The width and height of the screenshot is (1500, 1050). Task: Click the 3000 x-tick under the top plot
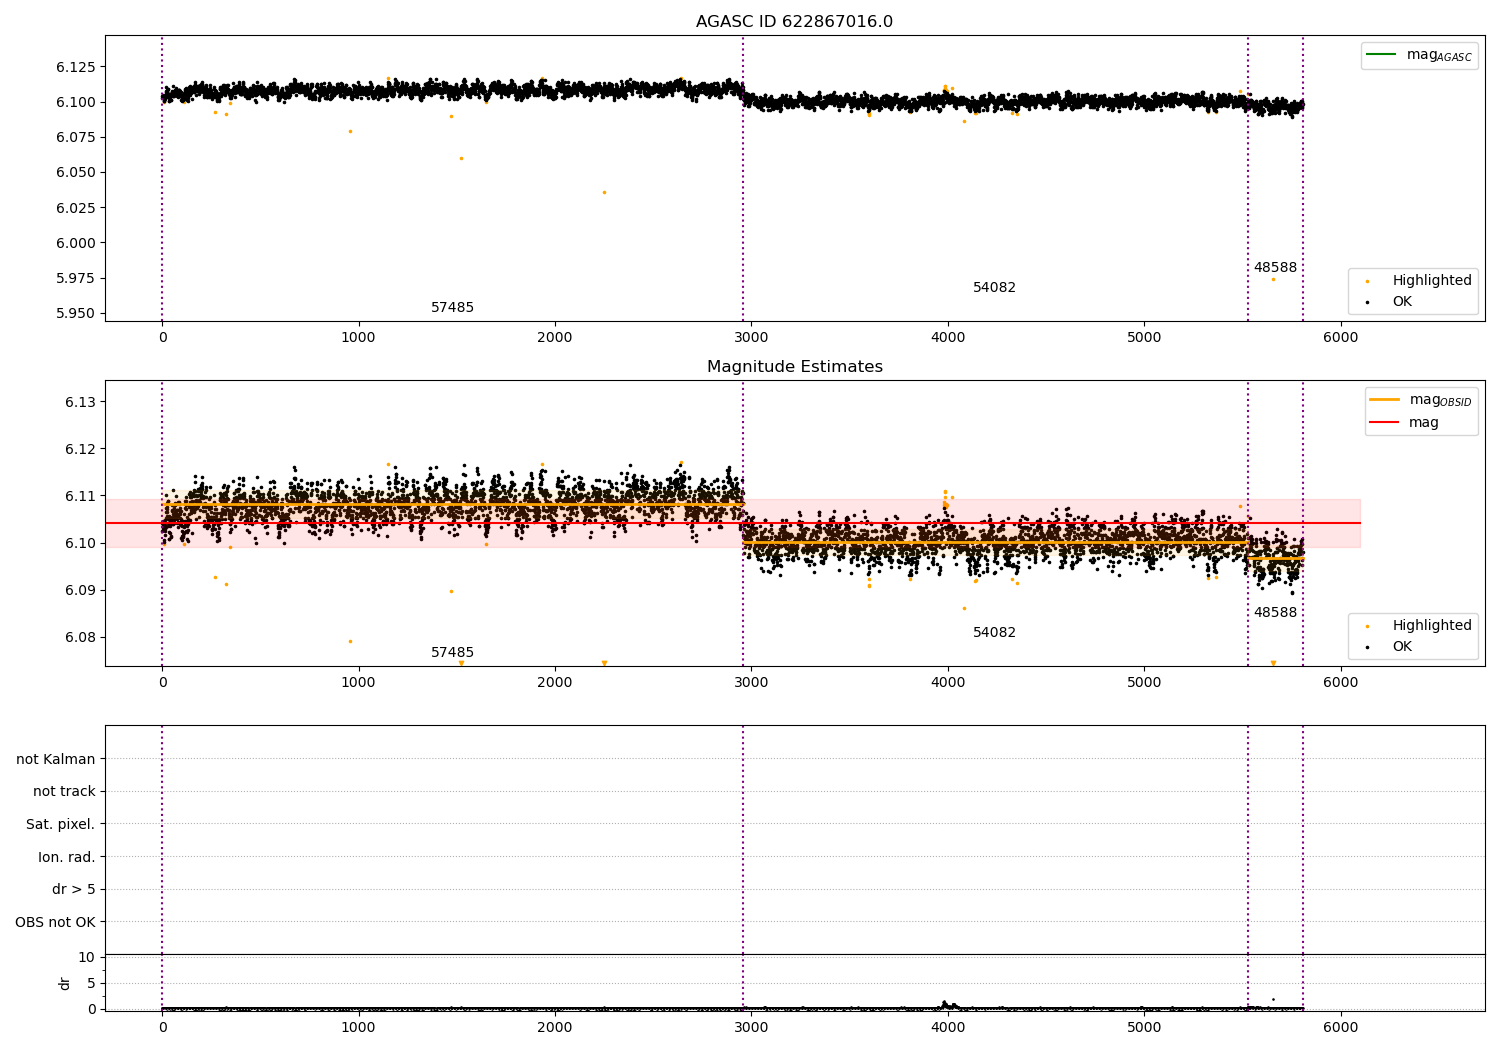(751, 337)
